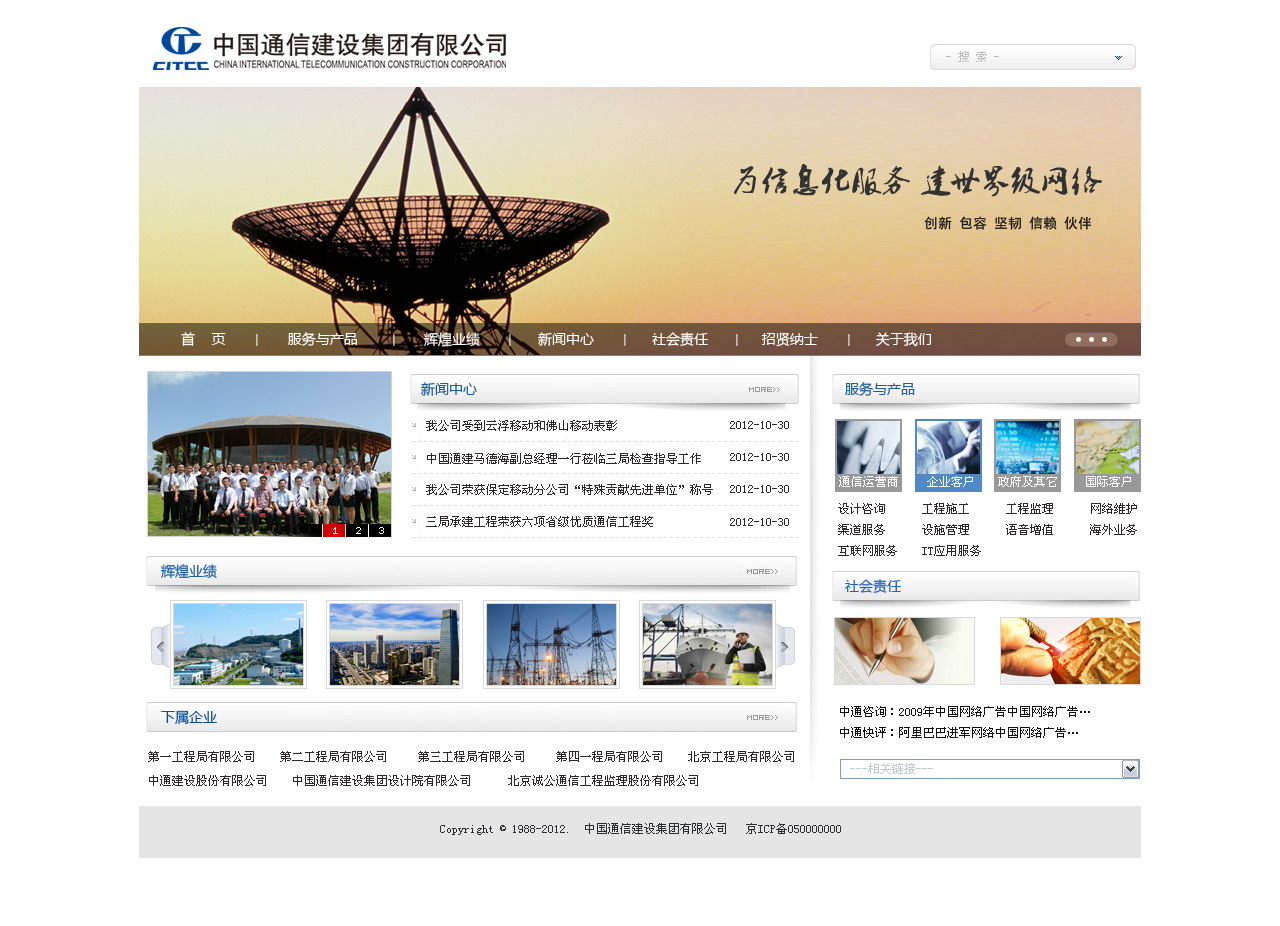
Task: Open 中通建设股份有限公司 subsidiary link
Action: (208, 781)
